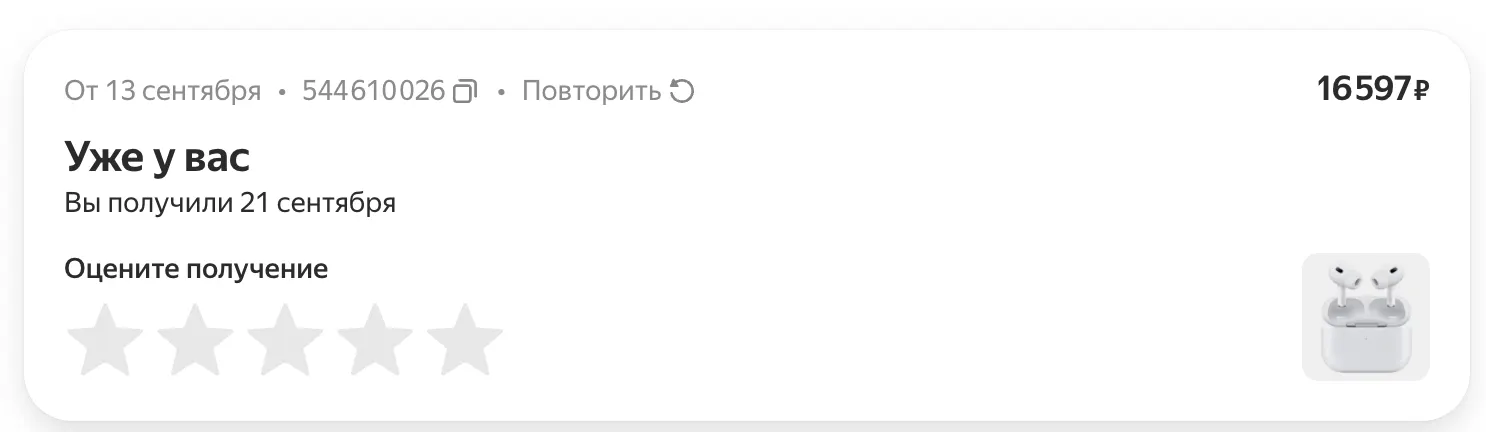Click the circular repeat arrow icon

tap(681, 92)
